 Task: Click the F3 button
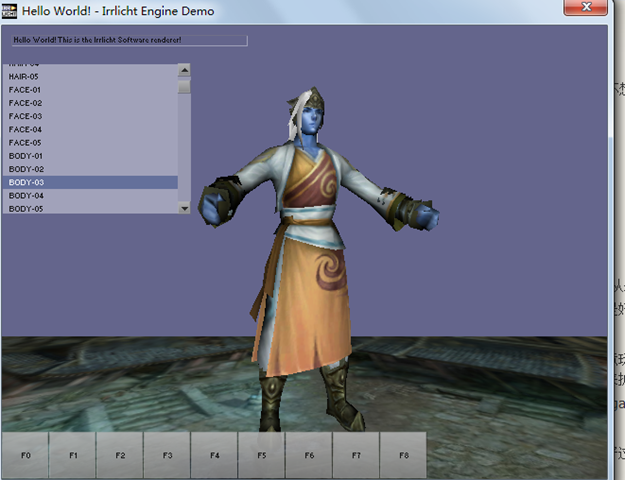pyautogui.click(x=167, y=455)
